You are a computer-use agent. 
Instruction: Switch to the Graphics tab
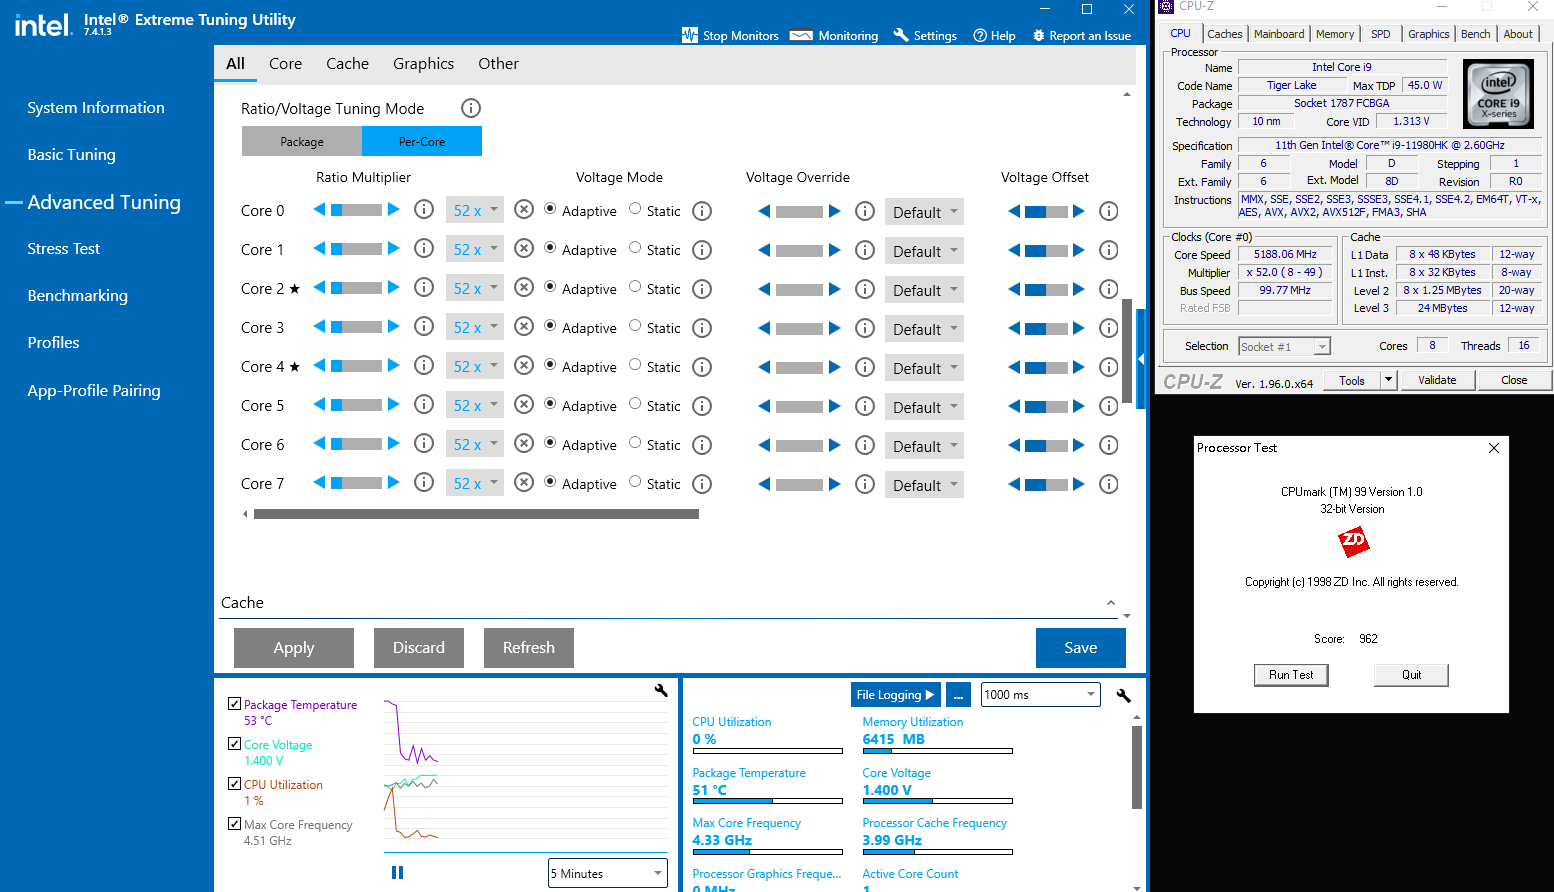coord(423,63)
